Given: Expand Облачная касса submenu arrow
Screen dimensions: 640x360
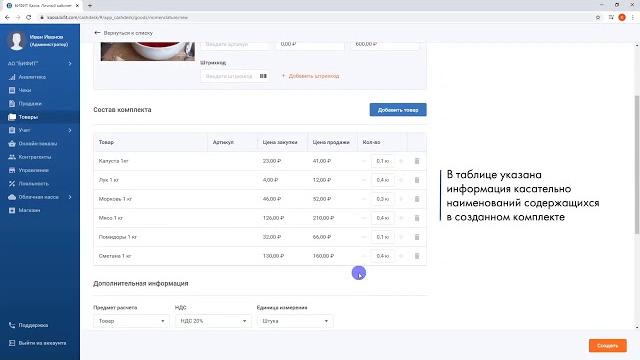Looking at the screenshot, I should coord(70,197).
